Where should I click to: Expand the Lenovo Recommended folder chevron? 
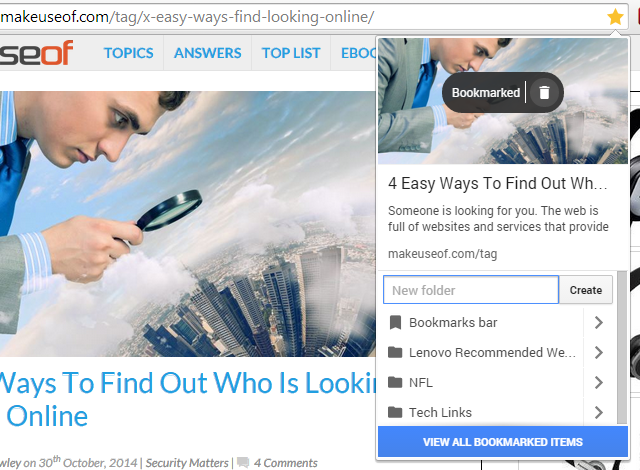click(598, 352)
